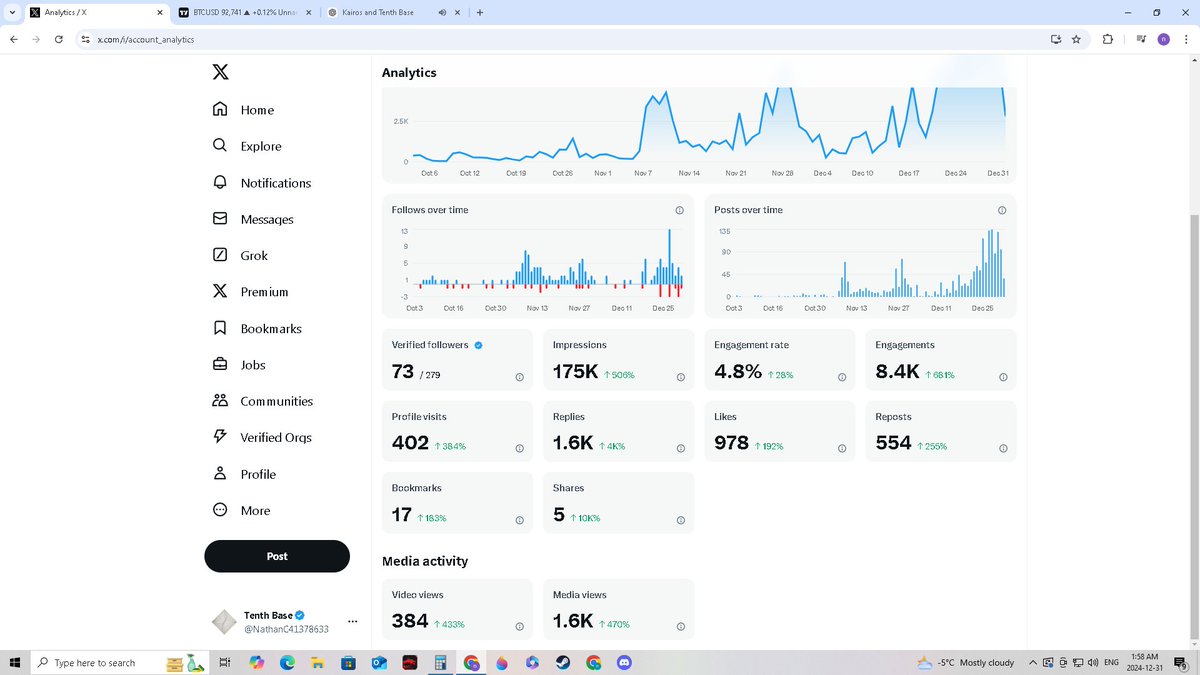Open Chrome profile avatar
The width and height of the screenshot is (1200, 675).
click(x=1163, y=39)
